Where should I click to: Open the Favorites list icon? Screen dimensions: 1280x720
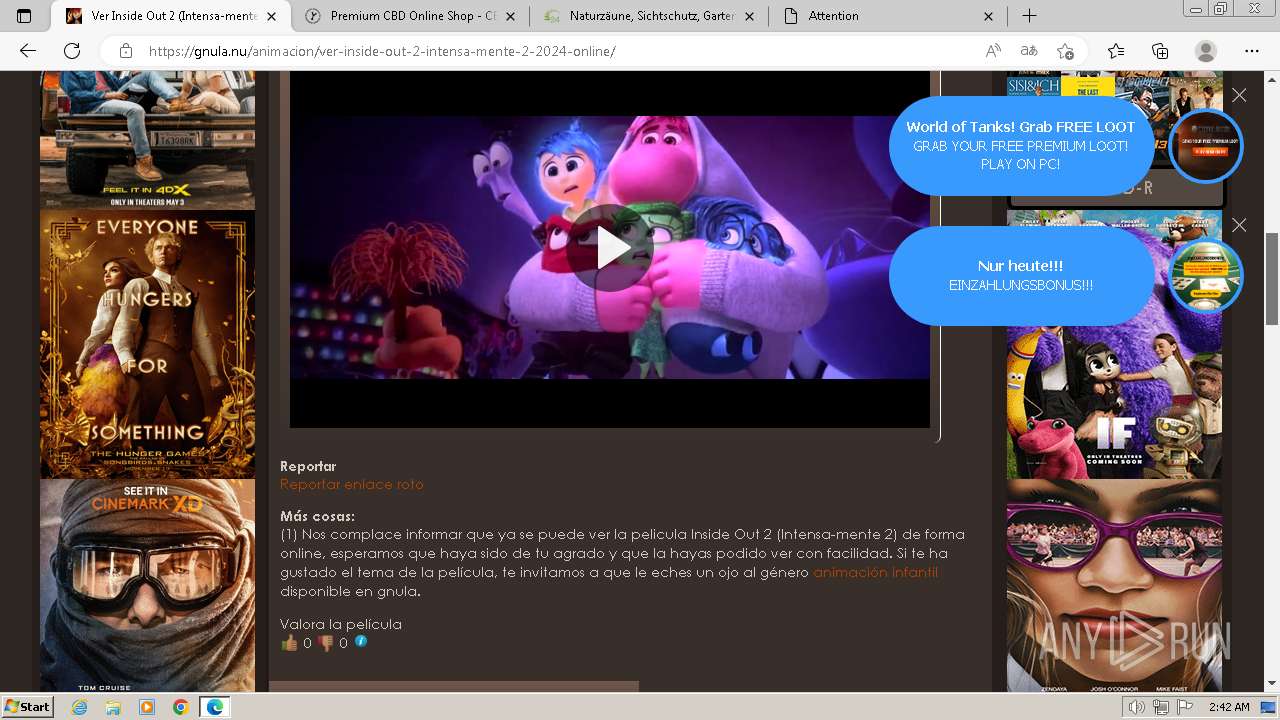[x=1116, y=51]
